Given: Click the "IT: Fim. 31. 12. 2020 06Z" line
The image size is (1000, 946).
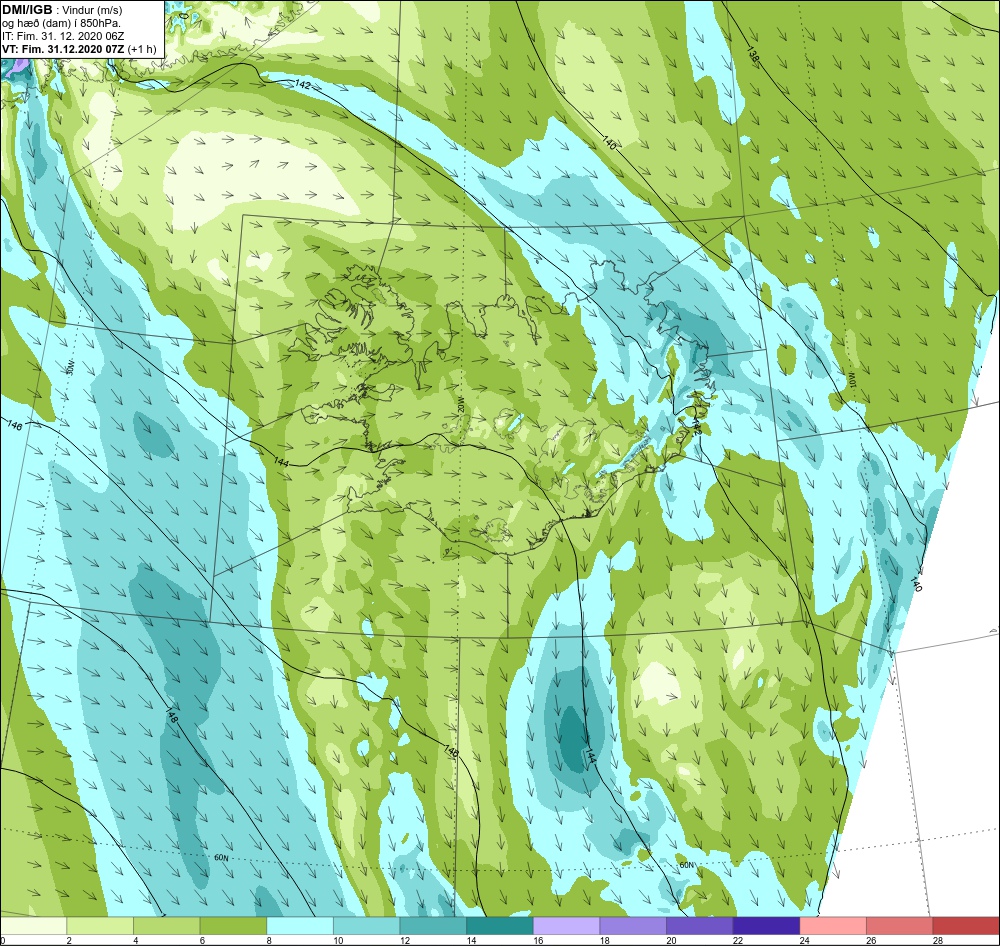Looking at the screenshot, I should pos(63,36).
